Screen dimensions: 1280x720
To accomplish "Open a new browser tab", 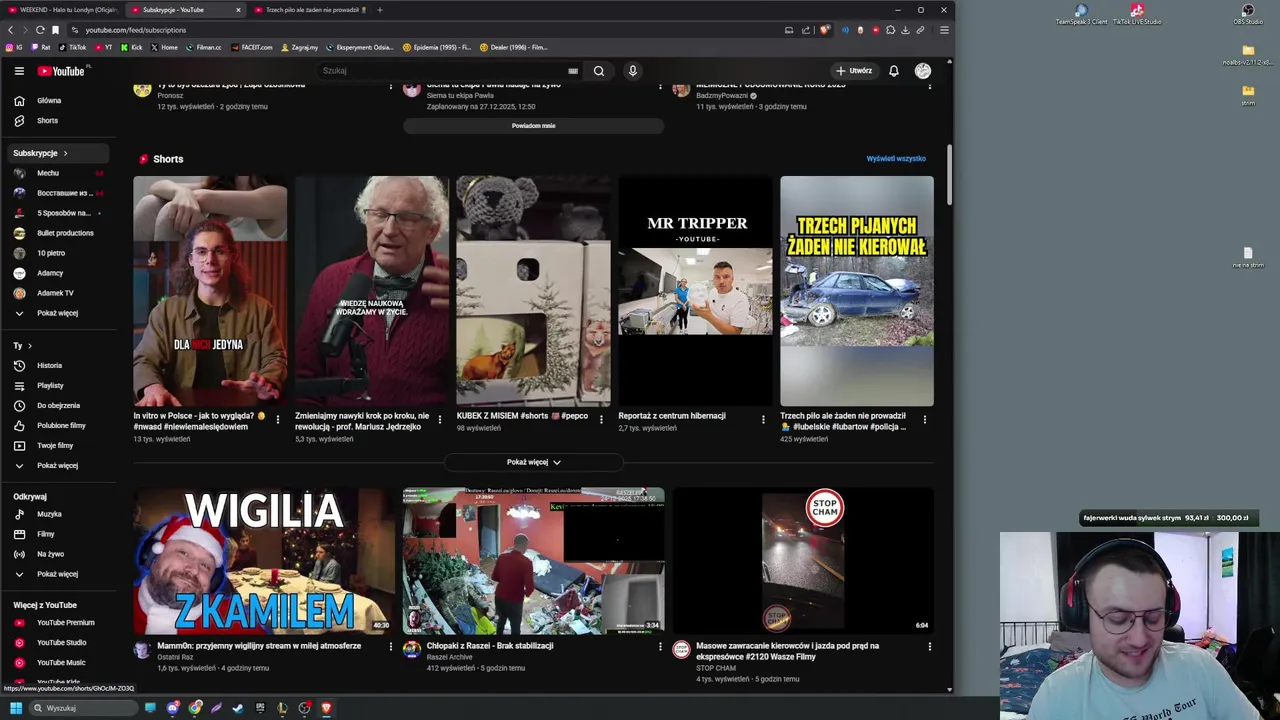I will [x=380, y=10].
